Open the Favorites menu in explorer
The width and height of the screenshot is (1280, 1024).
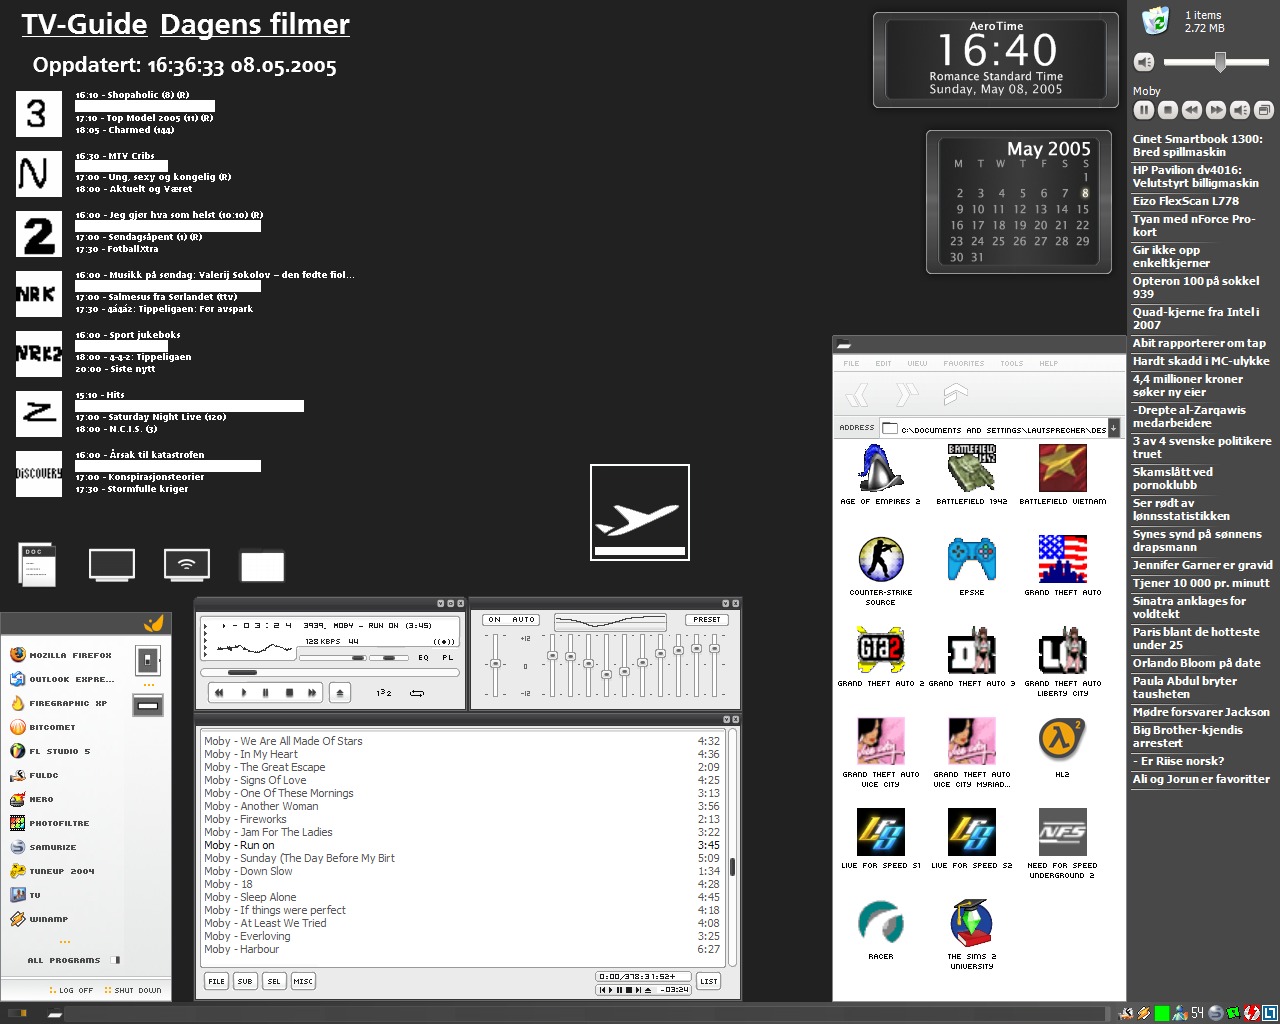click(x=964, y=363)
